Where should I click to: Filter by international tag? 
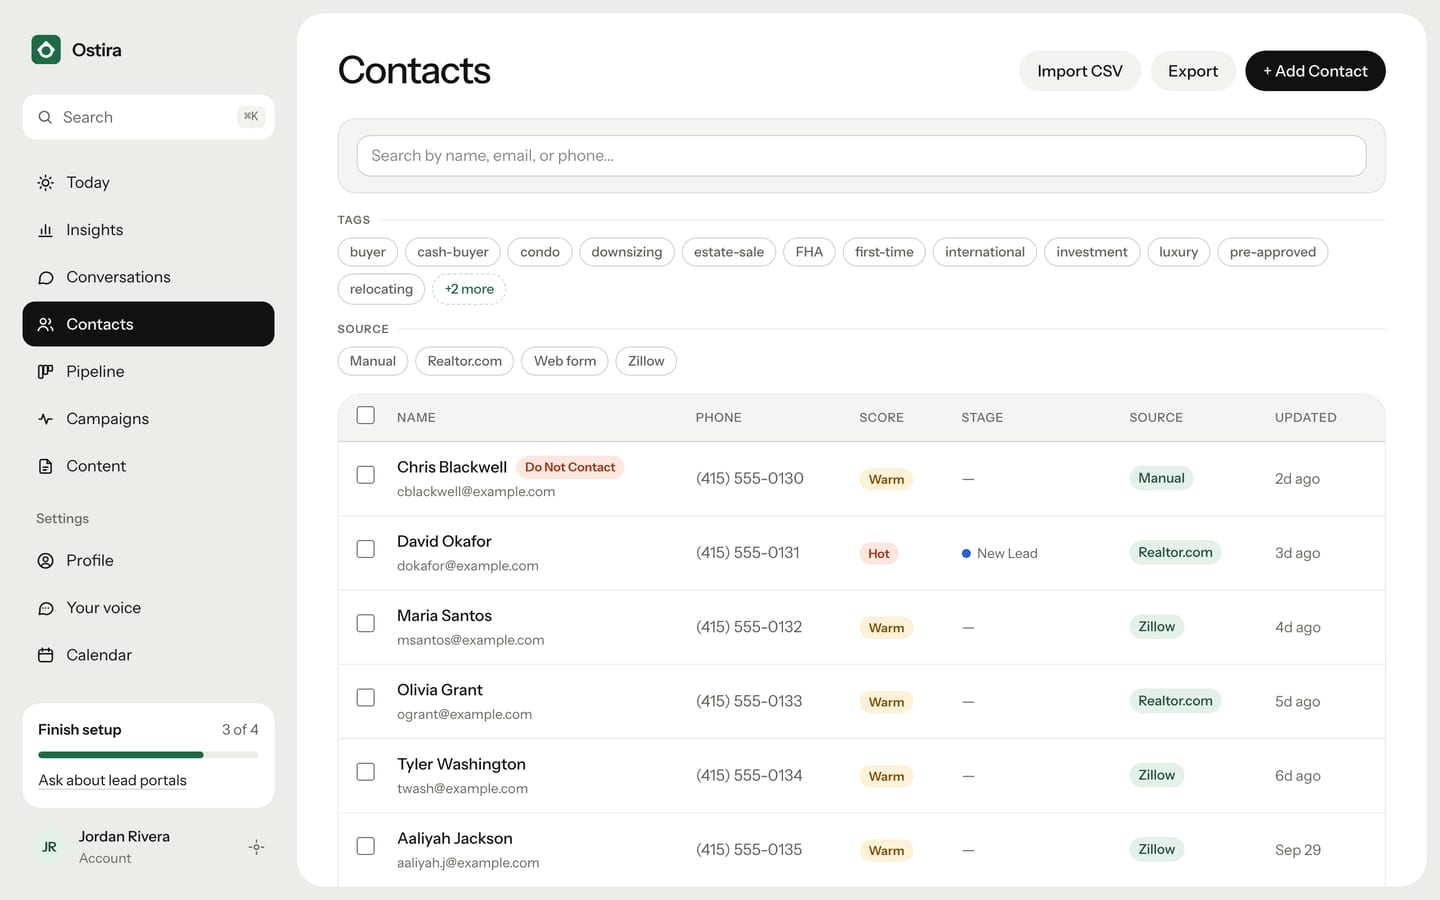(985, 252)
